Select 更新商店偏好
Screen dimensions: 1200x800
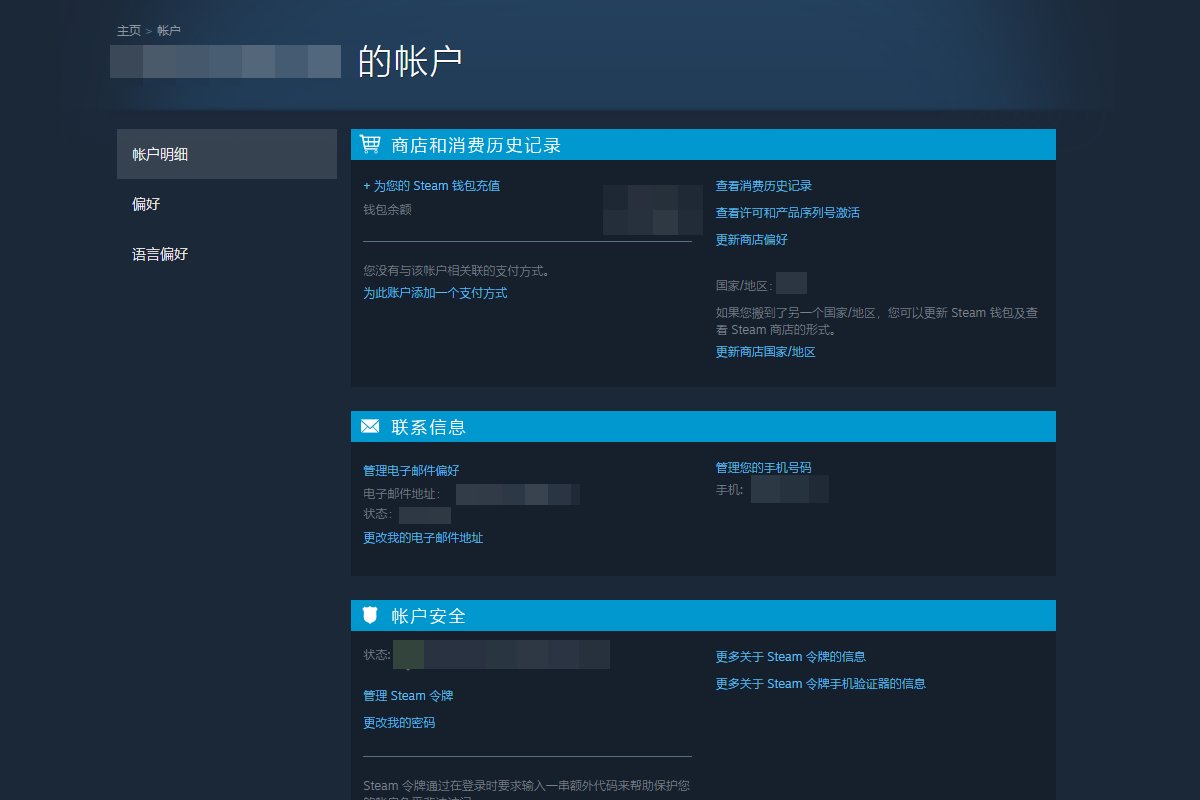(749, 240)
